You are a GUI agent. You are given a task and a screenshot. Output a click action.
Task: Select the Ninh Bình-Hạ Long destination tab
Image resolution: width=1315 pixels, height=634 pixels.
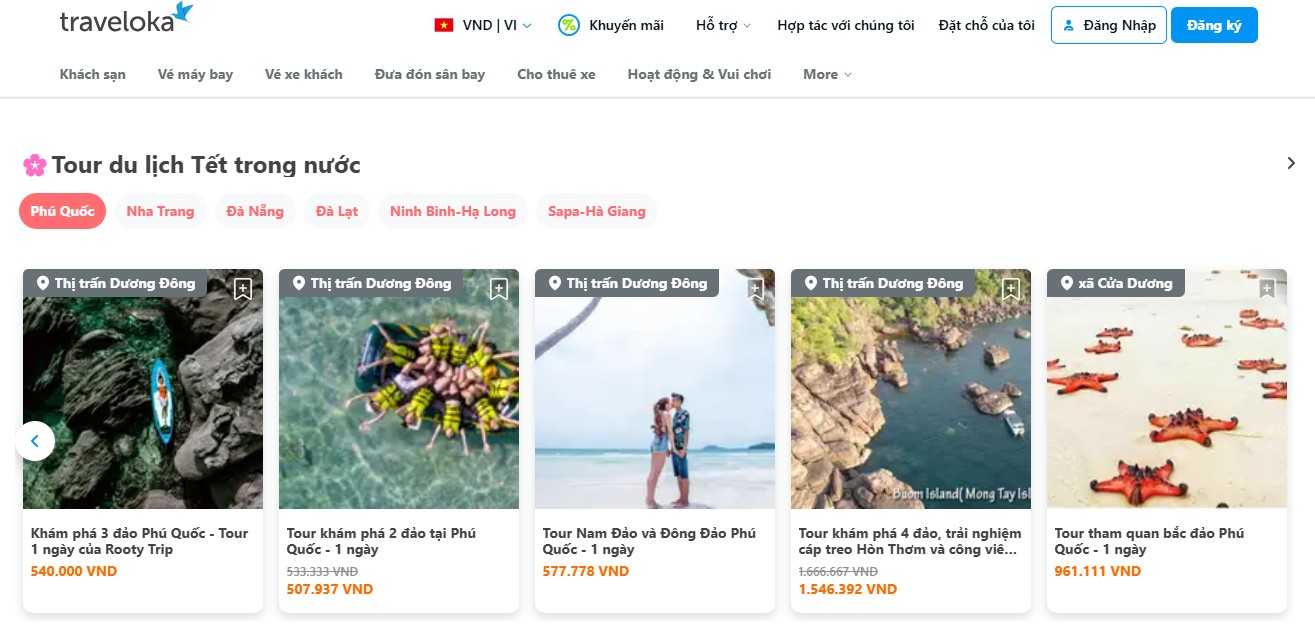(x=453, y=211)
